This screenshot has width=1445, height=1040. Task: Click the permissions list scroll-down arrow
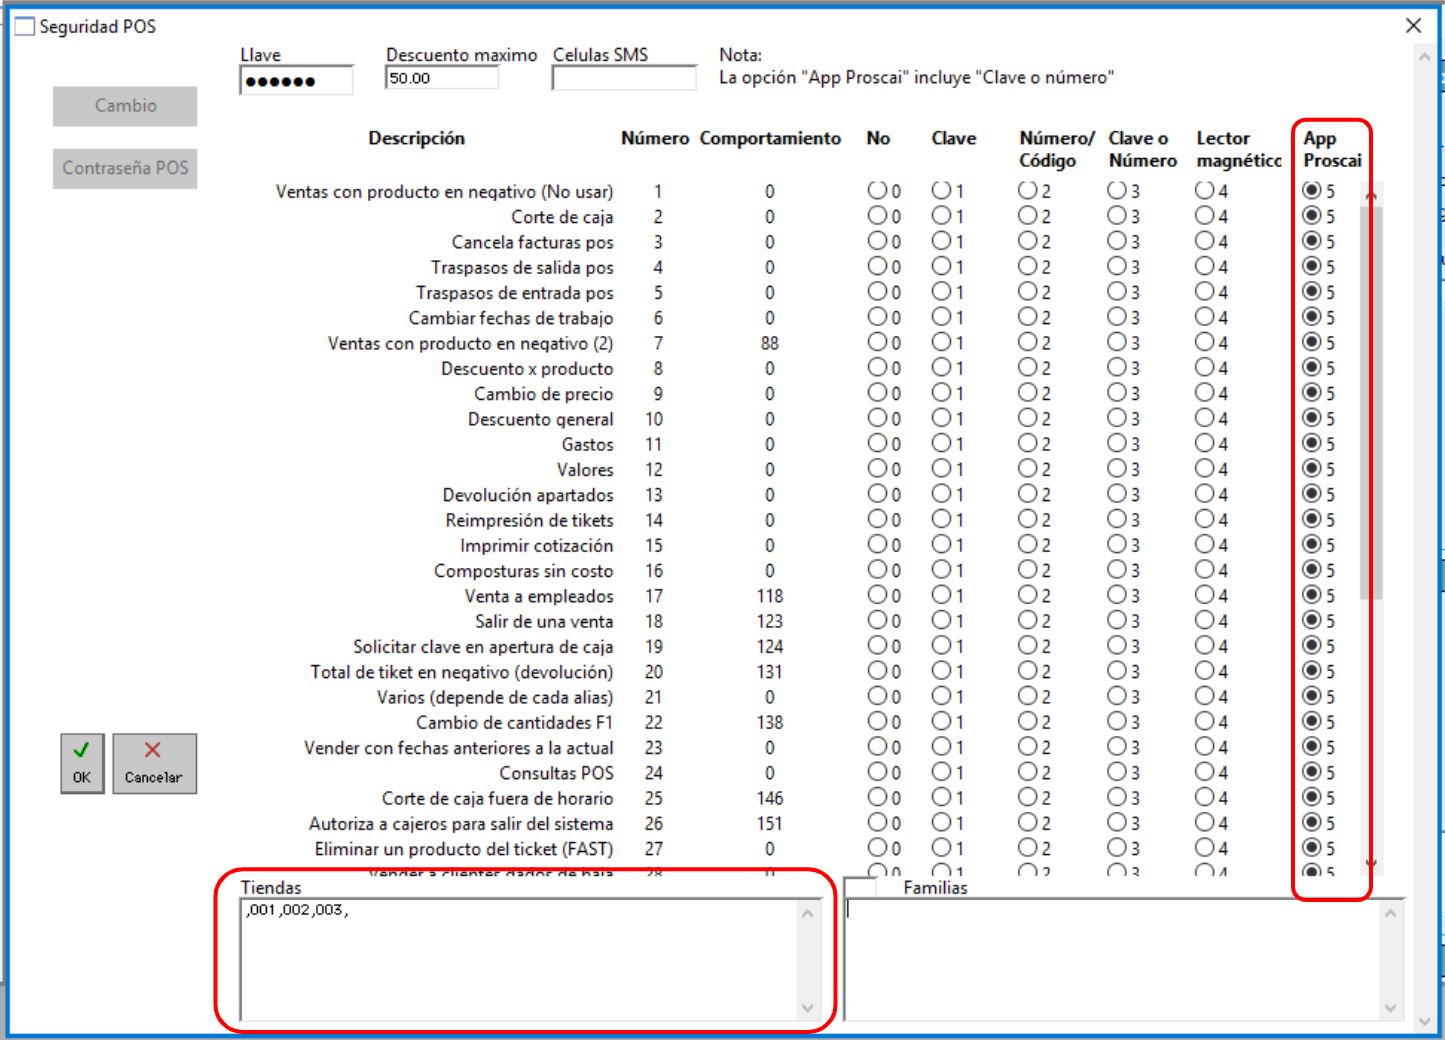(x=1371, y=863)
